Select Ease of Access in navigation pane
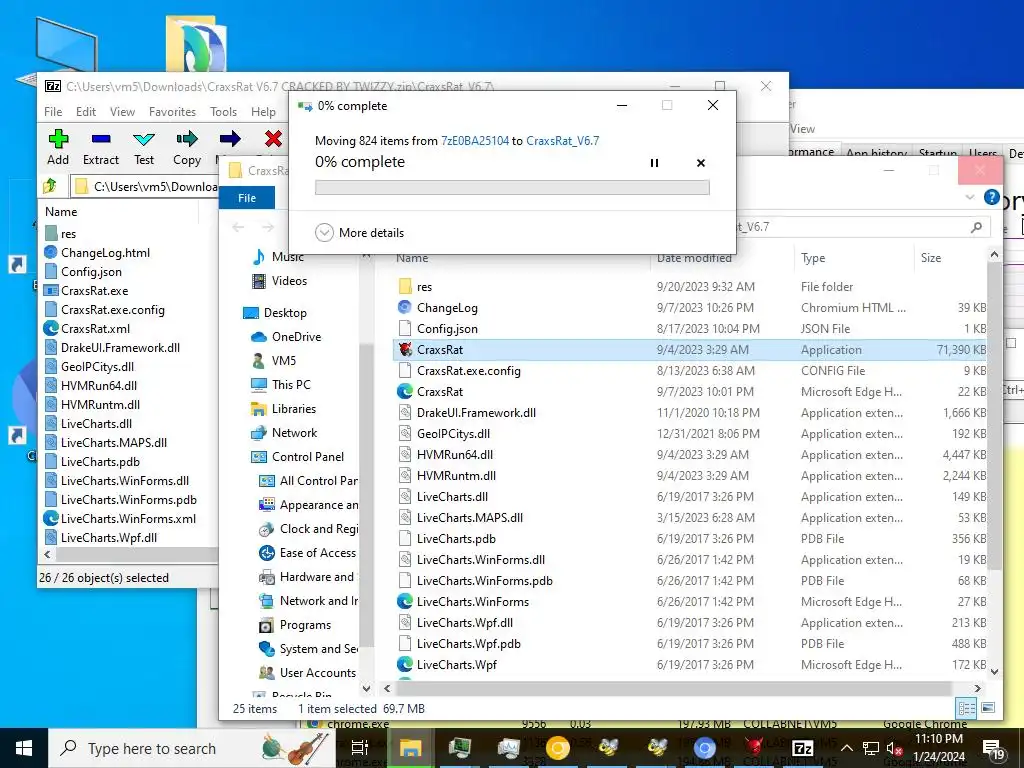The width and height of the screenshot is (1024, 768). click(x=308, y=553)
